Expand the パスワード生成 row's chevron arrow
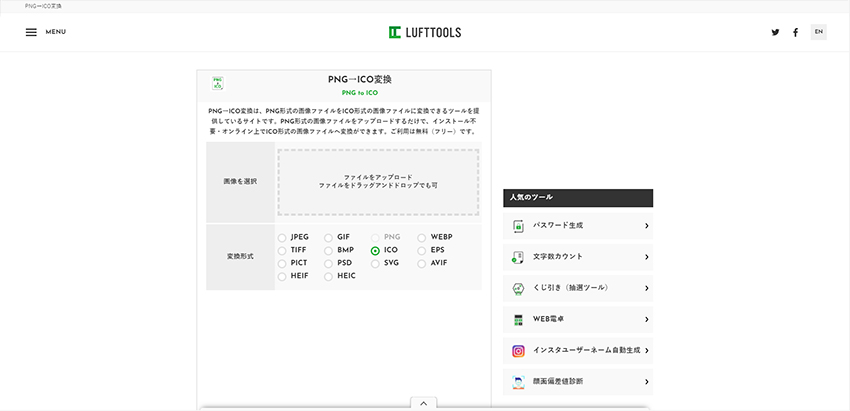This screenshot has height=411, width=850. coord(647,226)
